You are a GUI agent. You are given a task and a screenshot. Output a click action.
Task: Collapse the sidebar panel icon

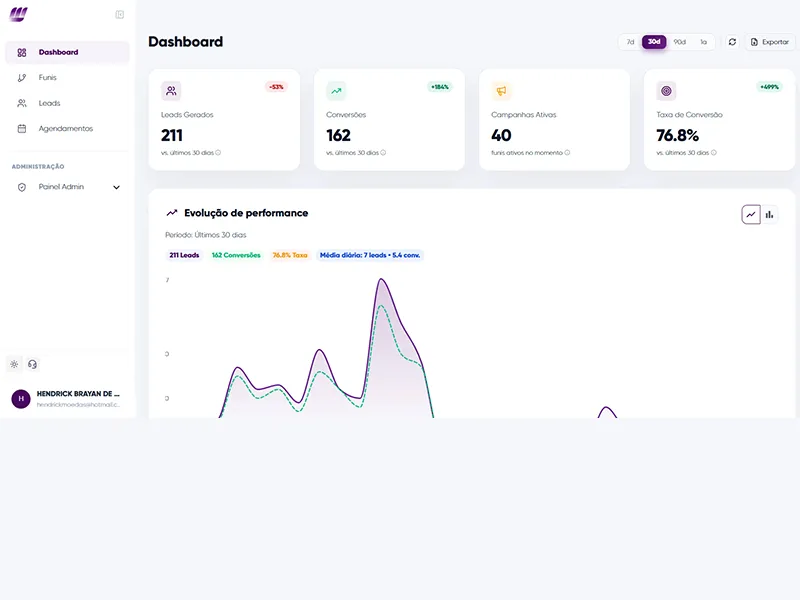pyautogui.click(x=119, y=14)
